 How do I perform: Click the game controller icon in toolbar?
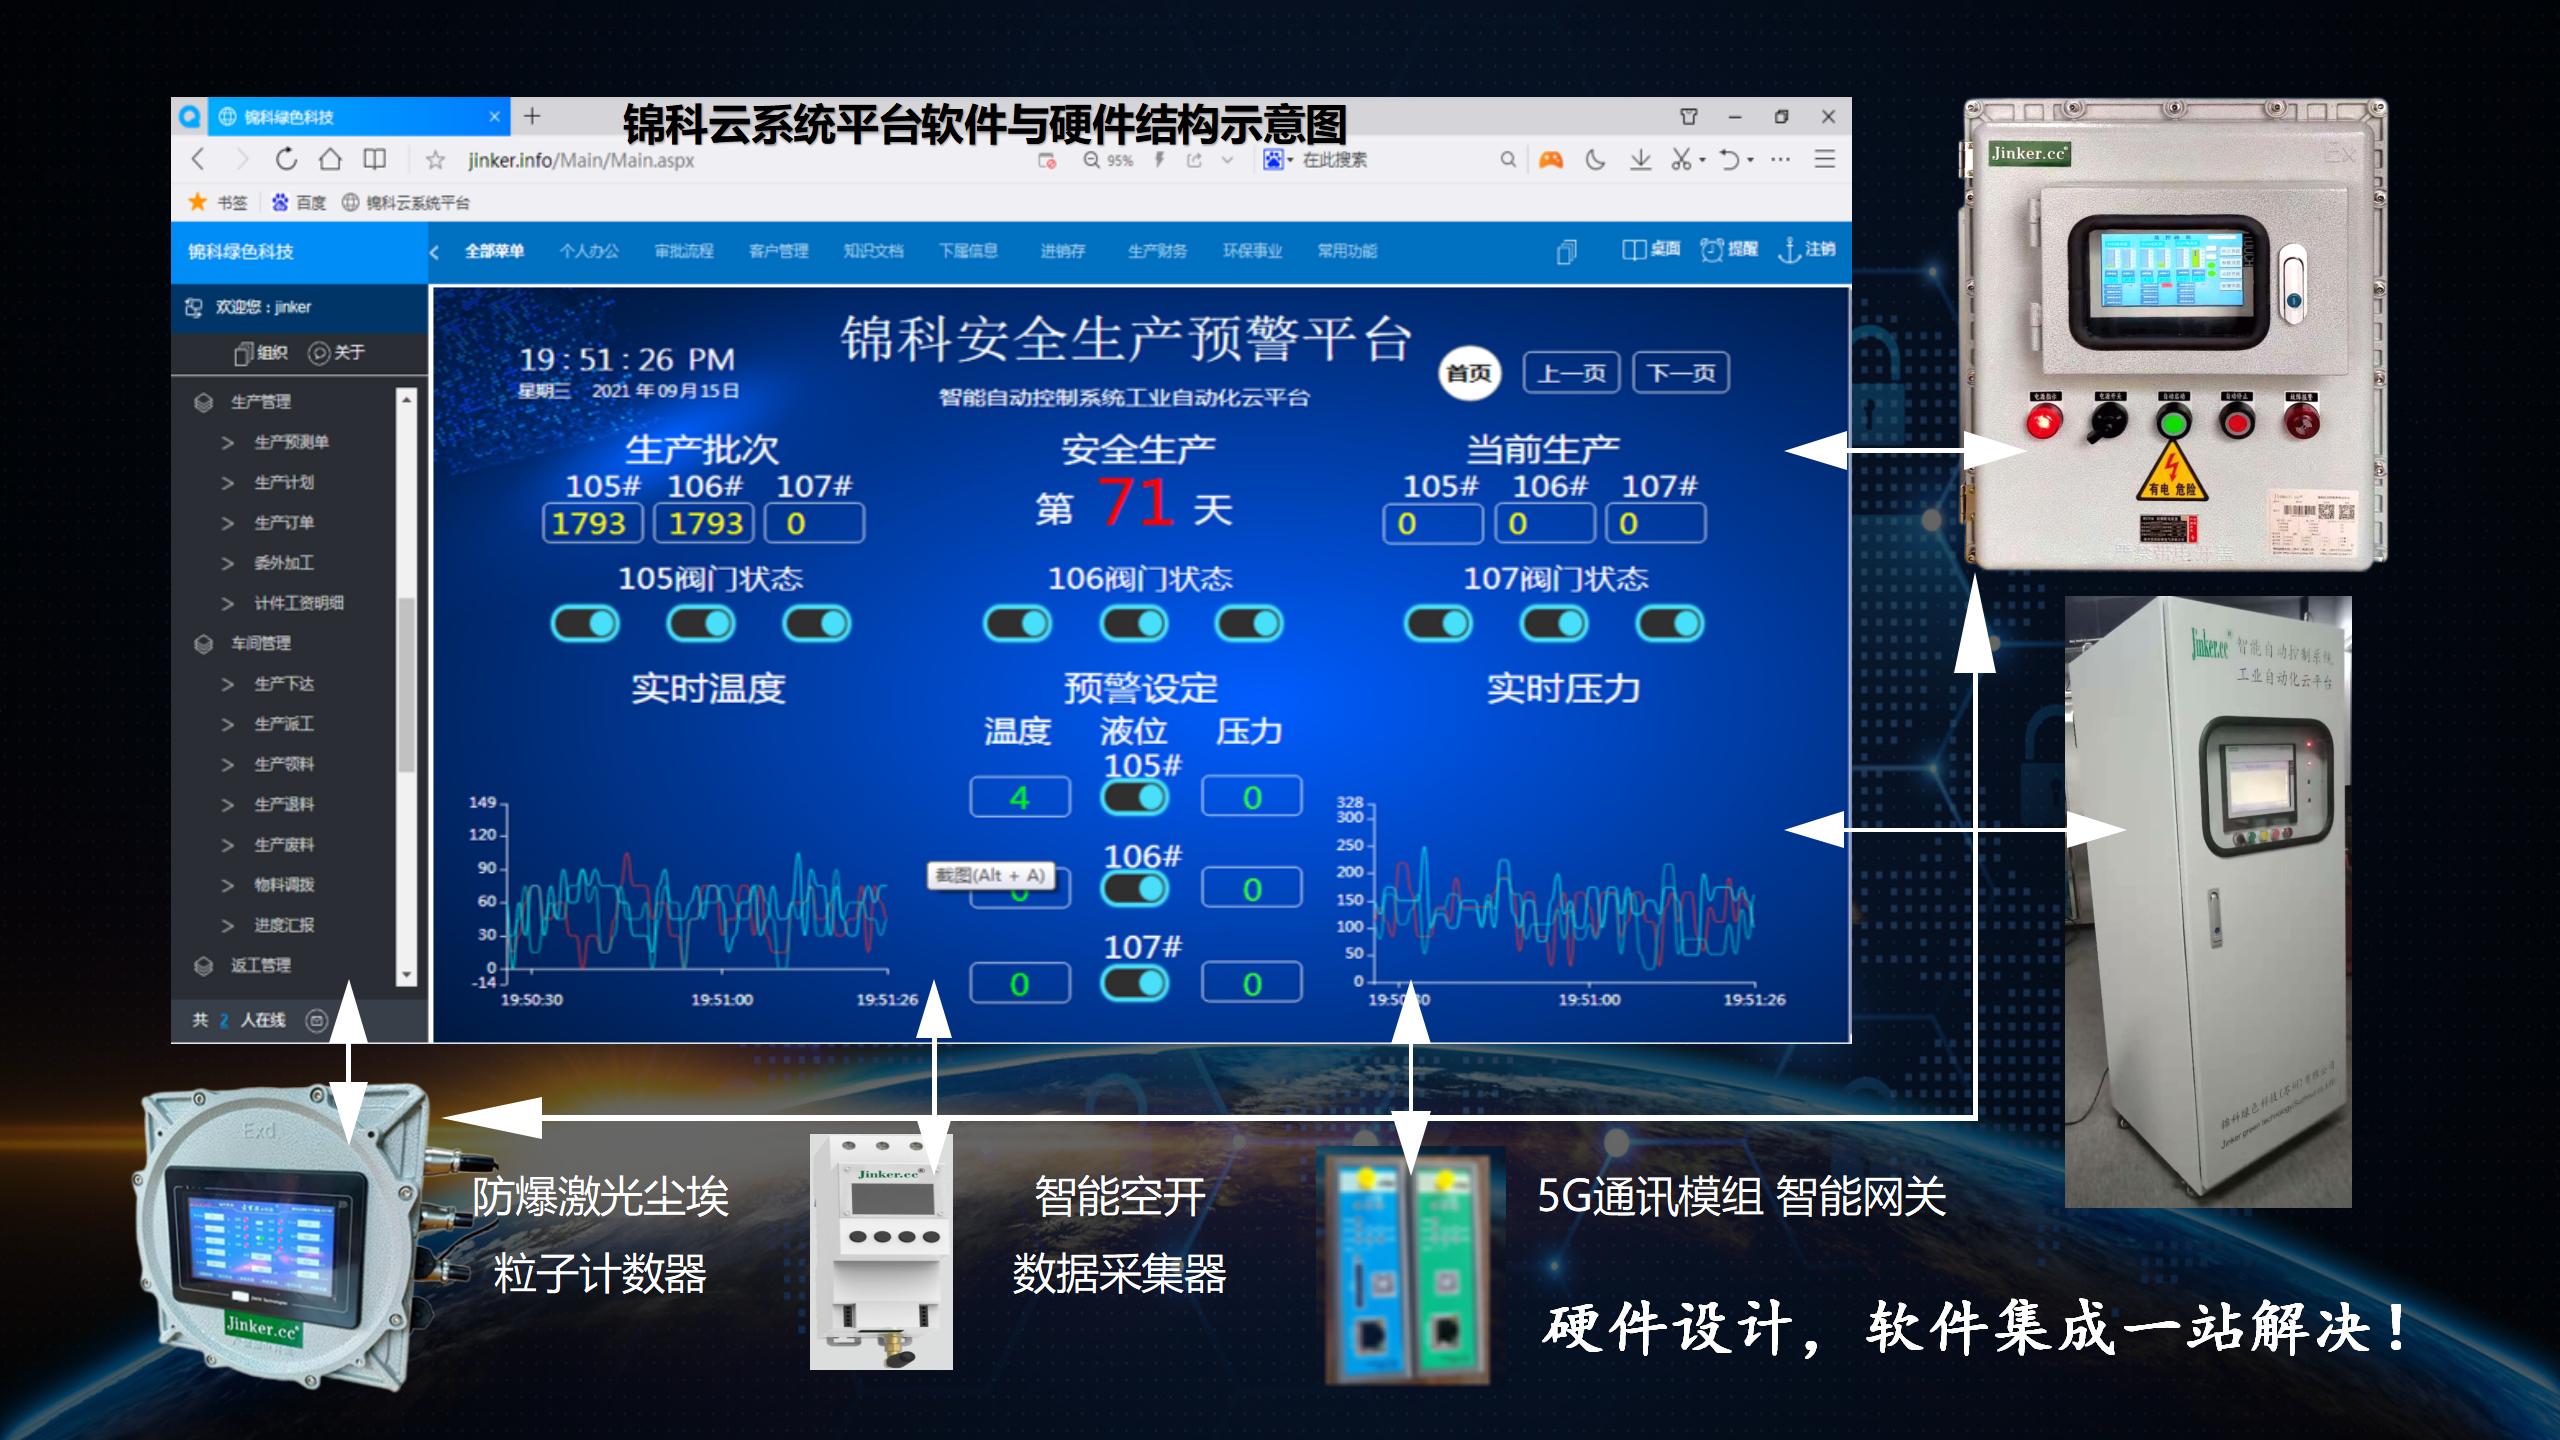(x=1551, y=159)
